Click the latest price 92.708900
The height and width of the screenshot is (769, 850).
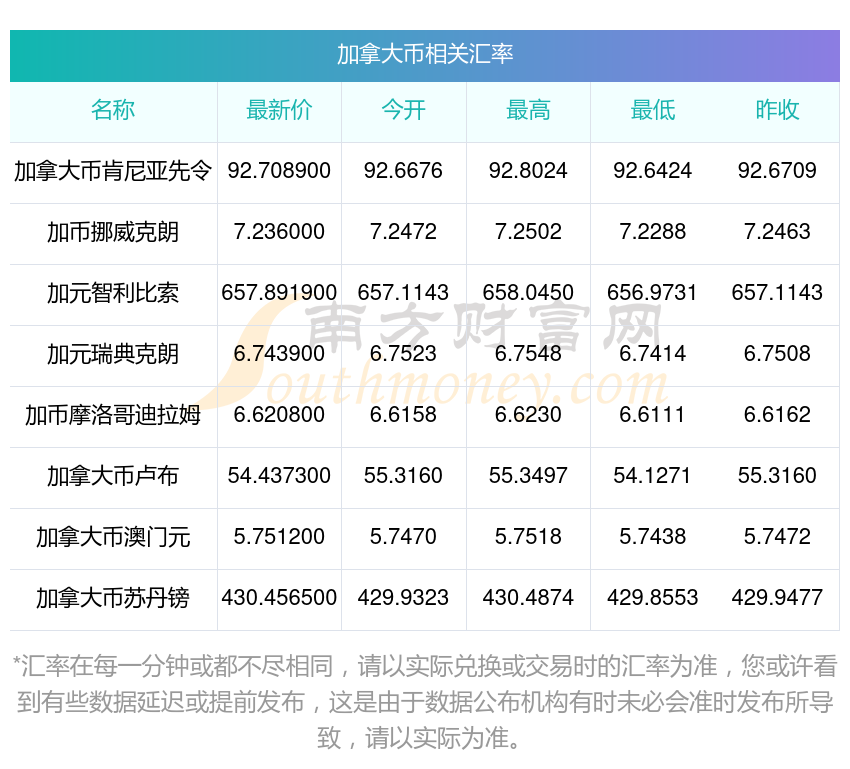click(279, 171)
